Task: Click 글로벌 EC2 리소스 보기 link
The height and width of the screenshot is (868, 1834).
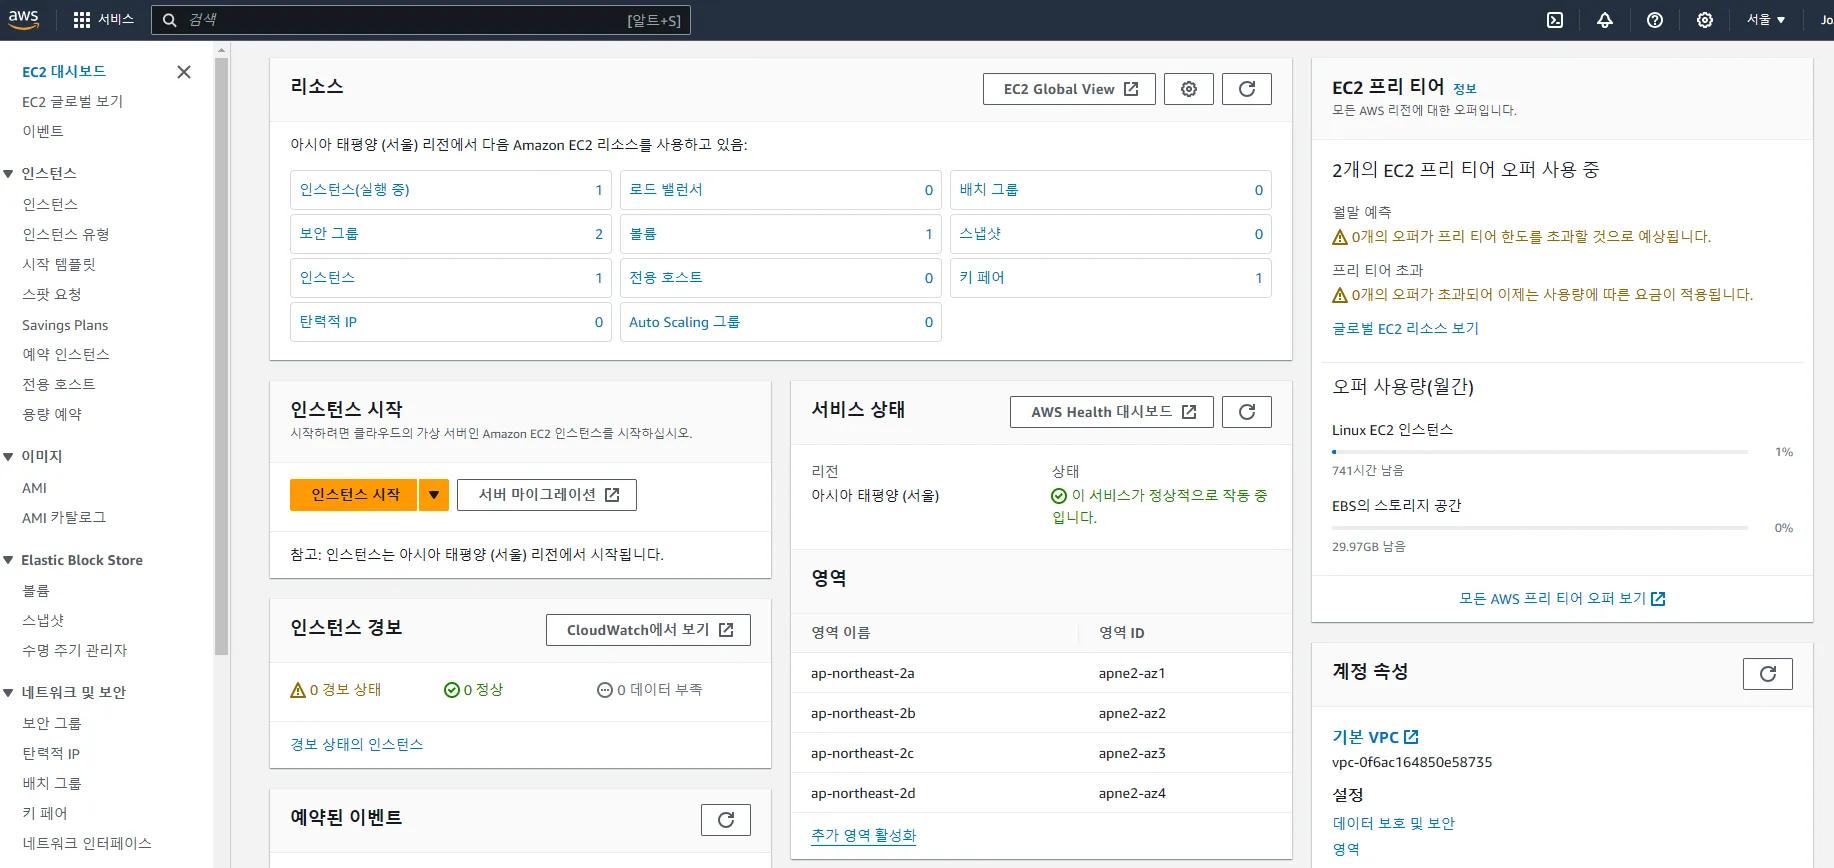Action: 1405,329
